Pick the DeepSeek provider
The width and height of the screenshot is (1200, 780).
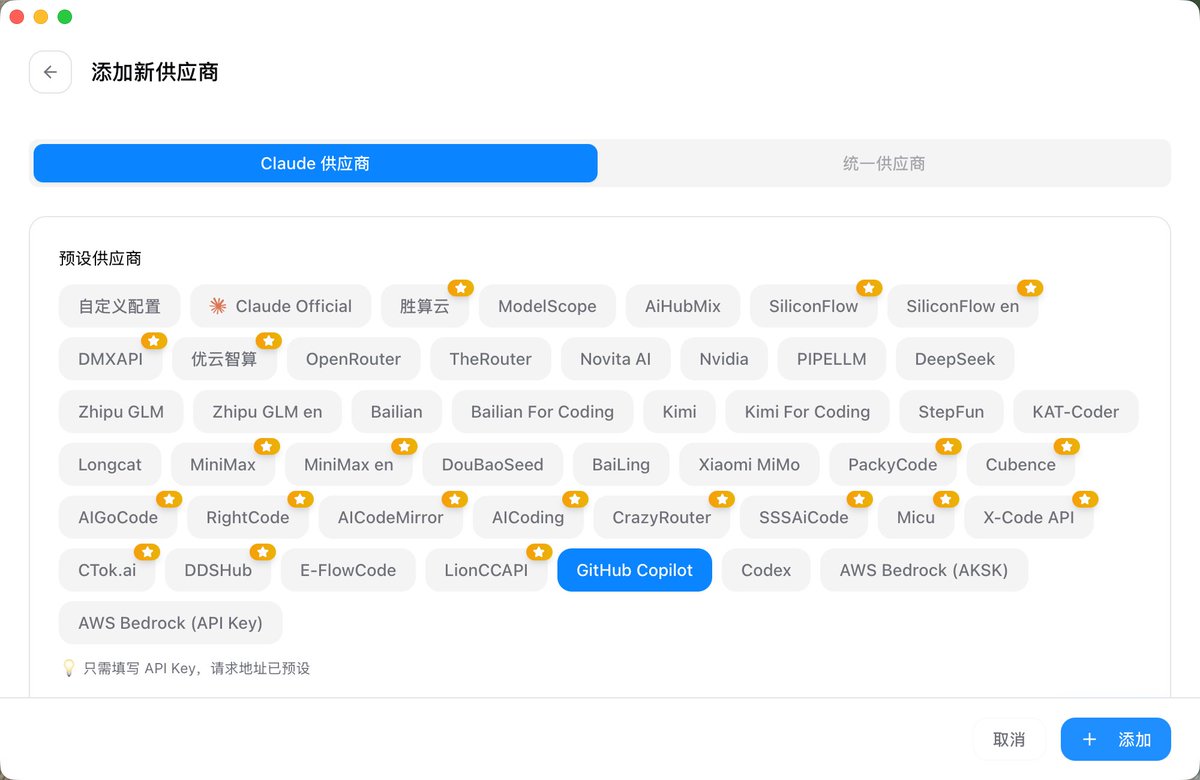[955, 359]
